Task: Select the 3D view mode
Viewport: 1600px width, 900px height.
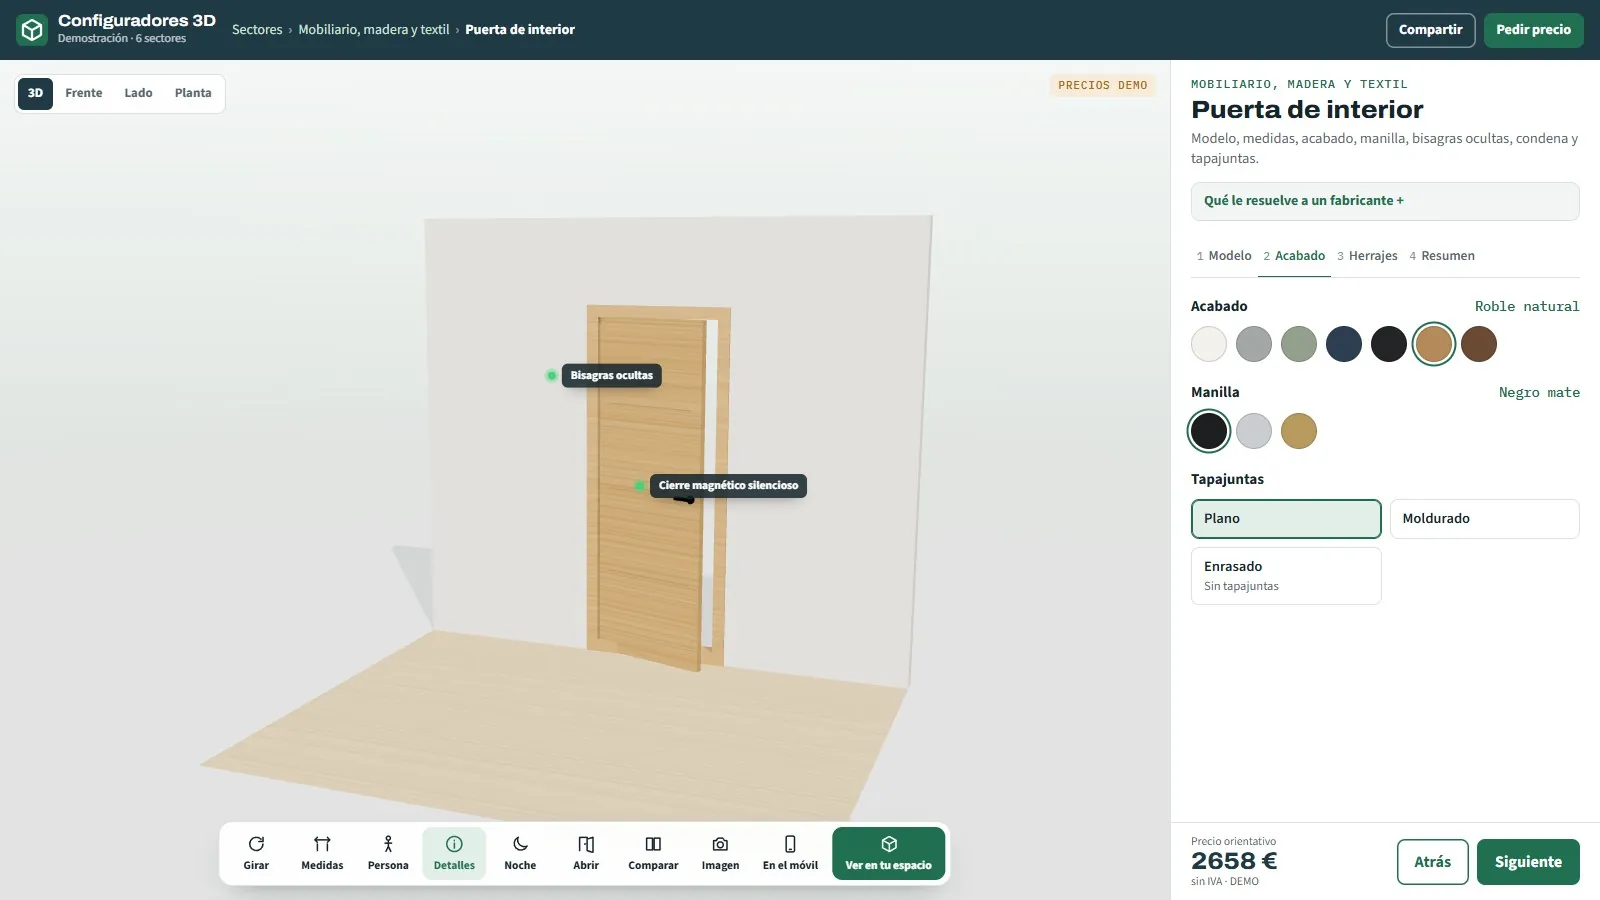Action: 35,93
